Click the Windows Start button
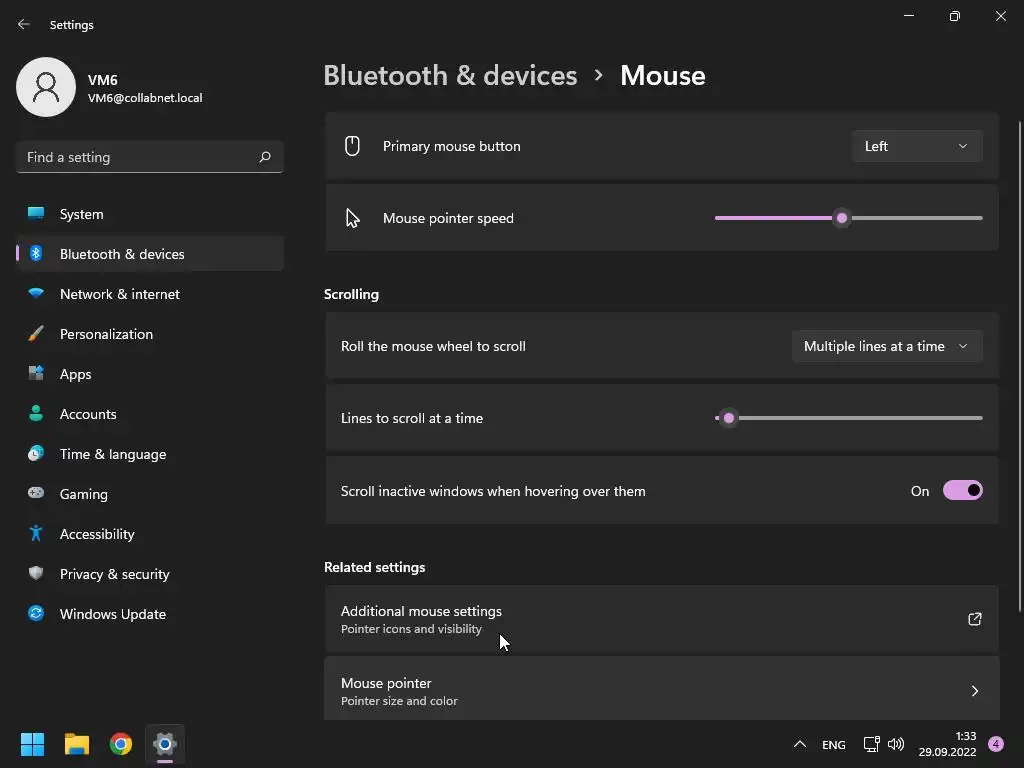Viewport: 1024px width, 768px height. click(x=33, y=744)
